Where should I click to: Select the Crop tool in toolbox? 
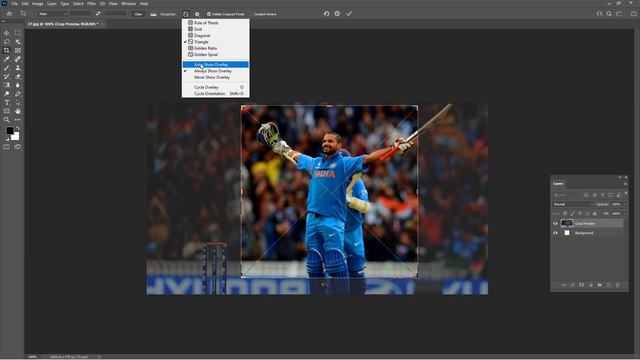pos(7,50)
